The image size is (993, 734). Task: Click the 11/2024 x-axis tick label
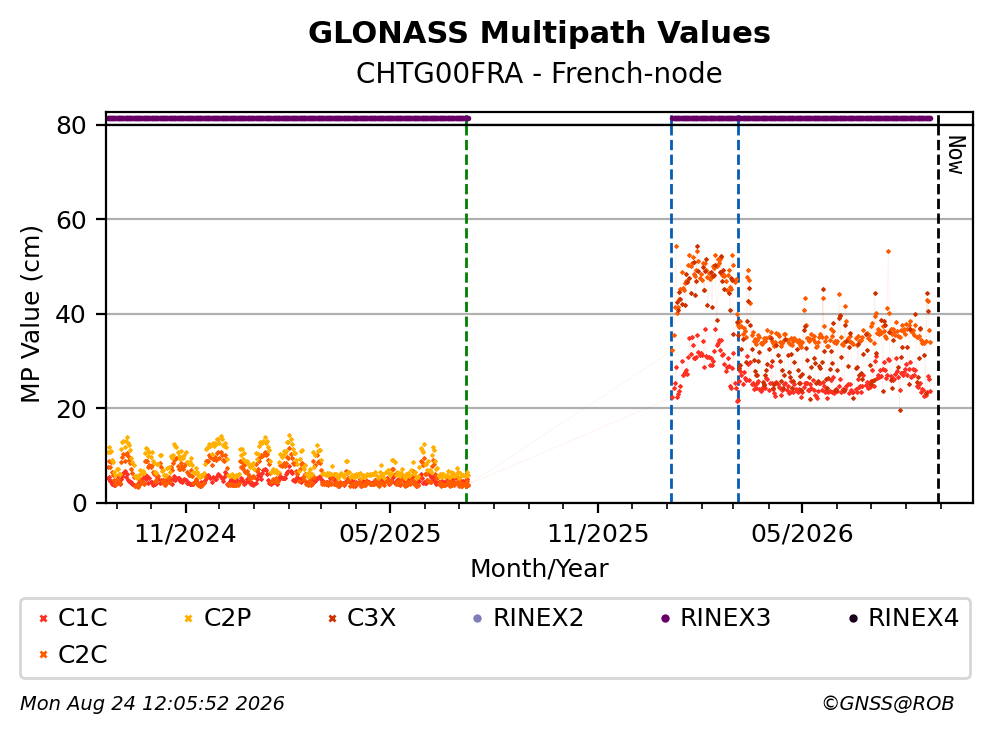click(x=185, y=534)
